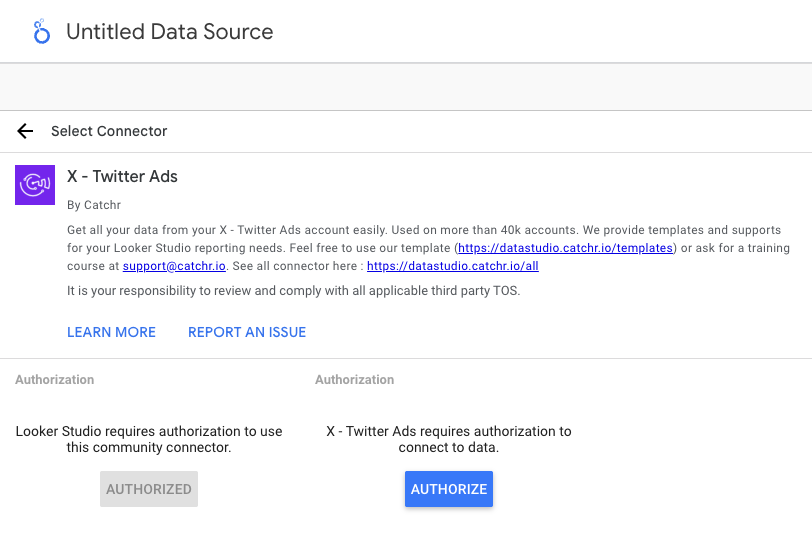Click the third party TOS responsibility notice
The image size is (812, 538).
pos(294,290)
